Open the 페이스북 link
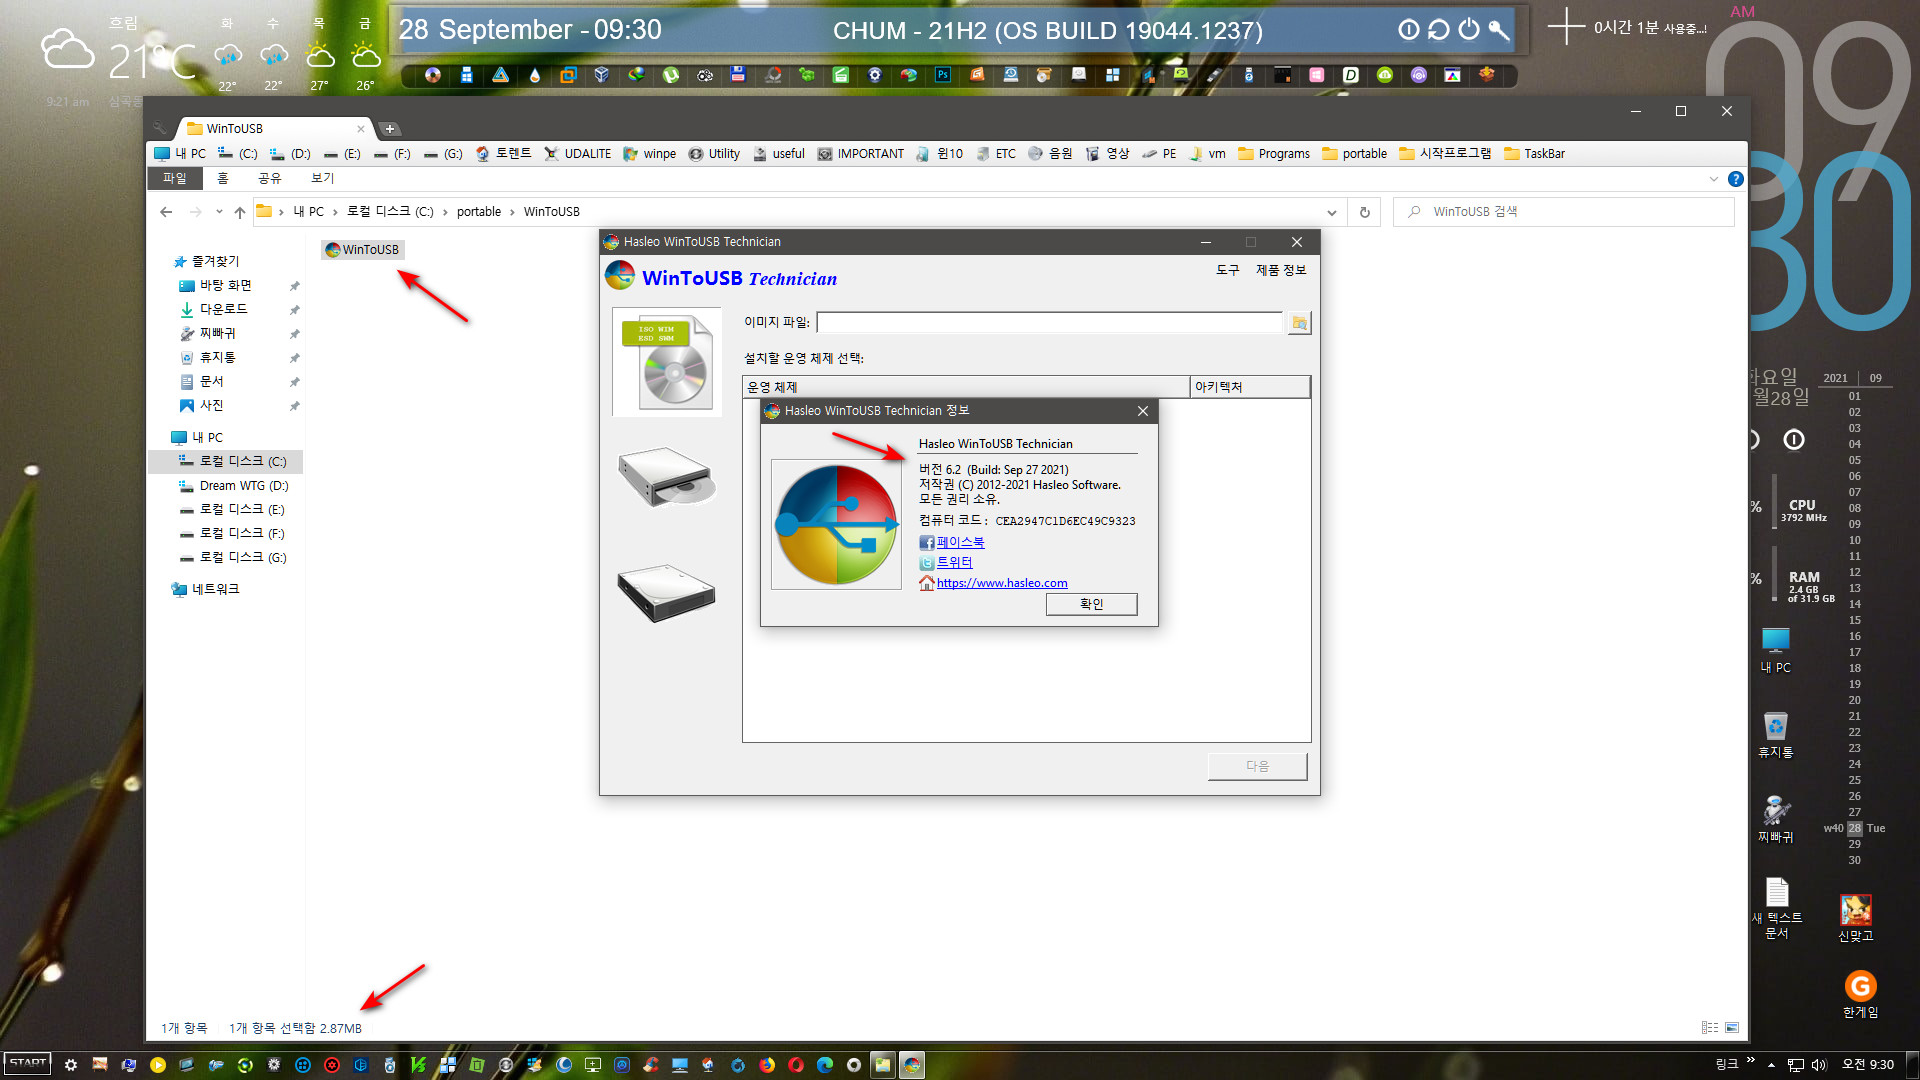 tap(960, 542)
